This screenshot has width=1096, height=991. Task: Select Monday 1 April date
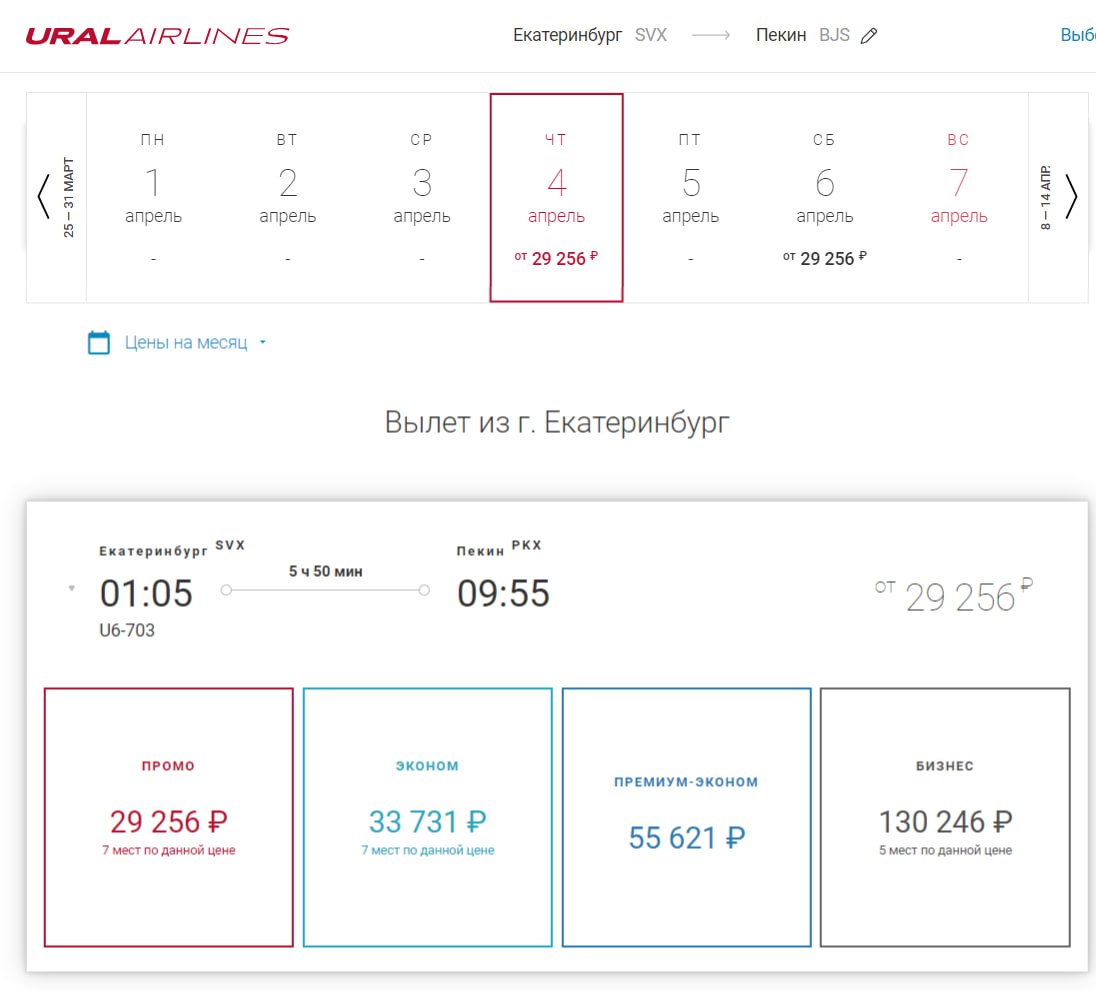click(x=153, y=197)
